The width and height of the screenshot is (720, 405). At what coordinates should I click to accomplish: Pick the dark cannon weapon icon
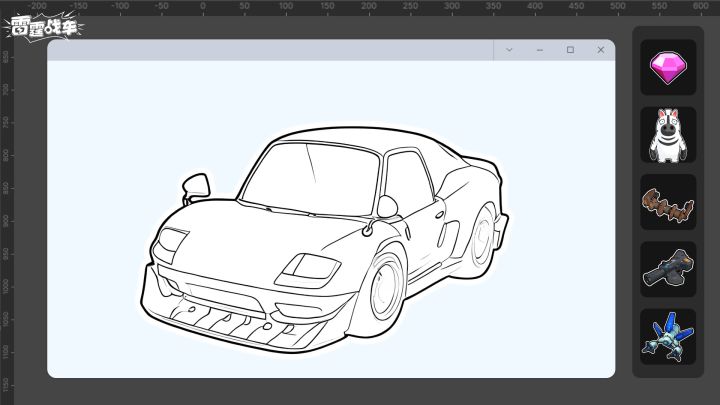click(x=668, y=269)
